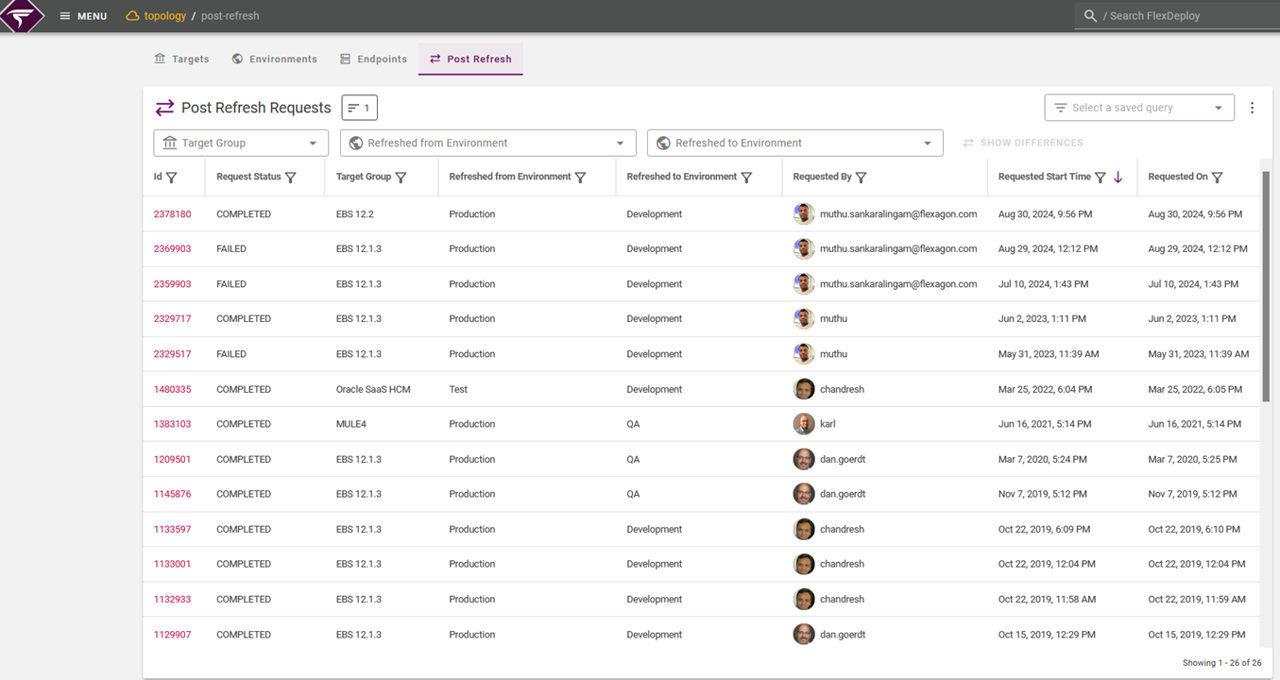Open filter for Requested By column
The image size is (1280, 680).
861,178
